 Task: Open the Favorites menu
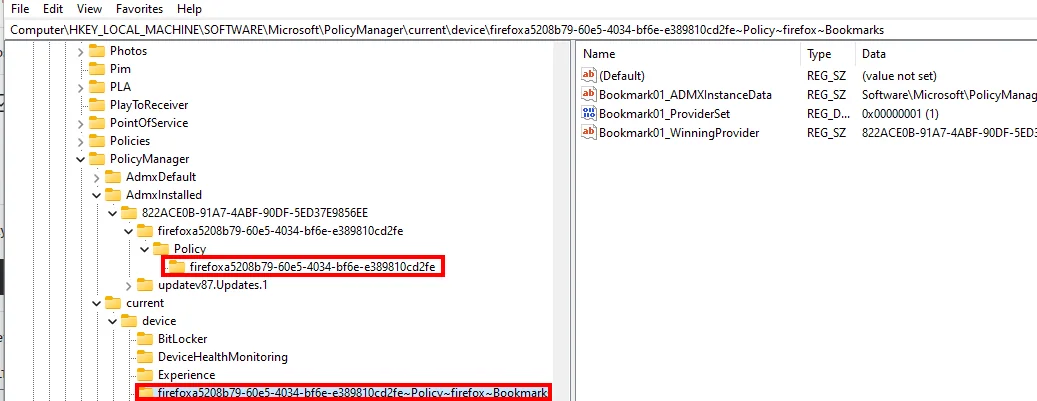pos(139,9)
